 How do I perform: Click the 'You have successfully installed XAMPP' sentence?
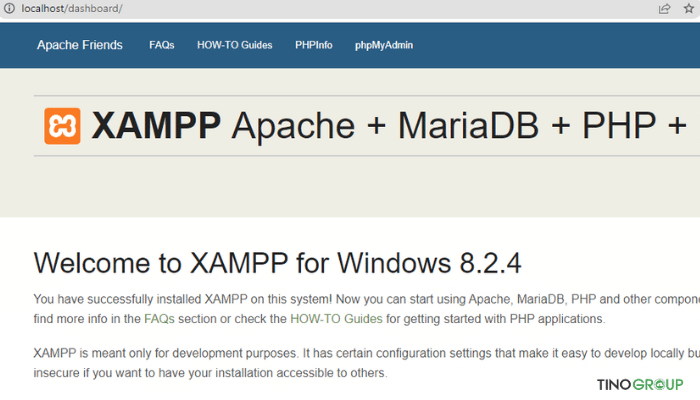pos(183,299)
